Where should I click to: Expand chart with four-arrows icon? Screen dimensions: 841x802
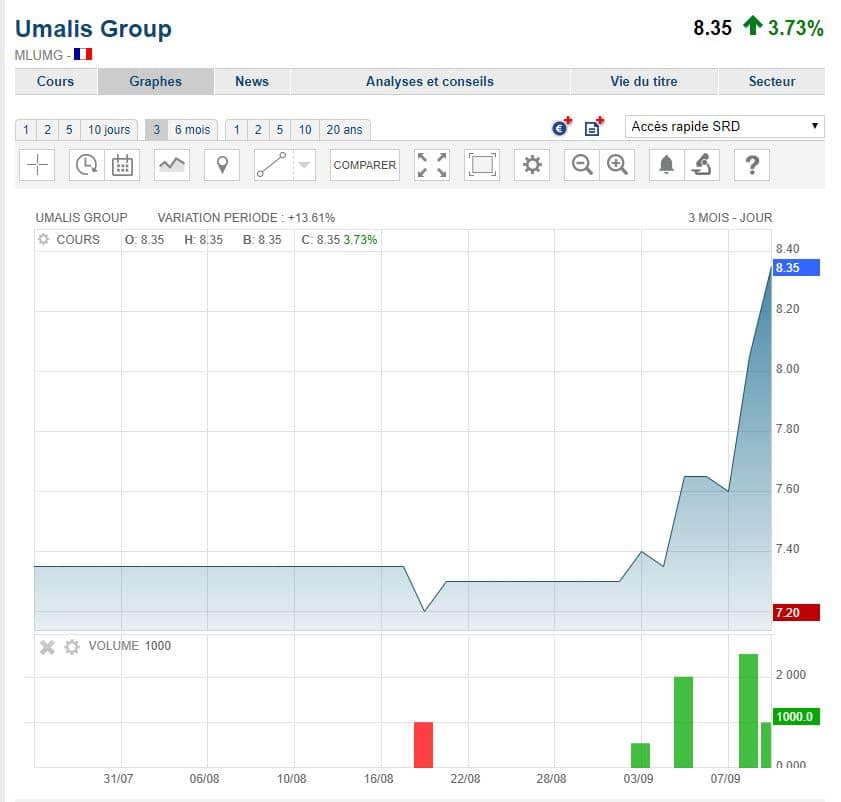(x=432, y=165)
